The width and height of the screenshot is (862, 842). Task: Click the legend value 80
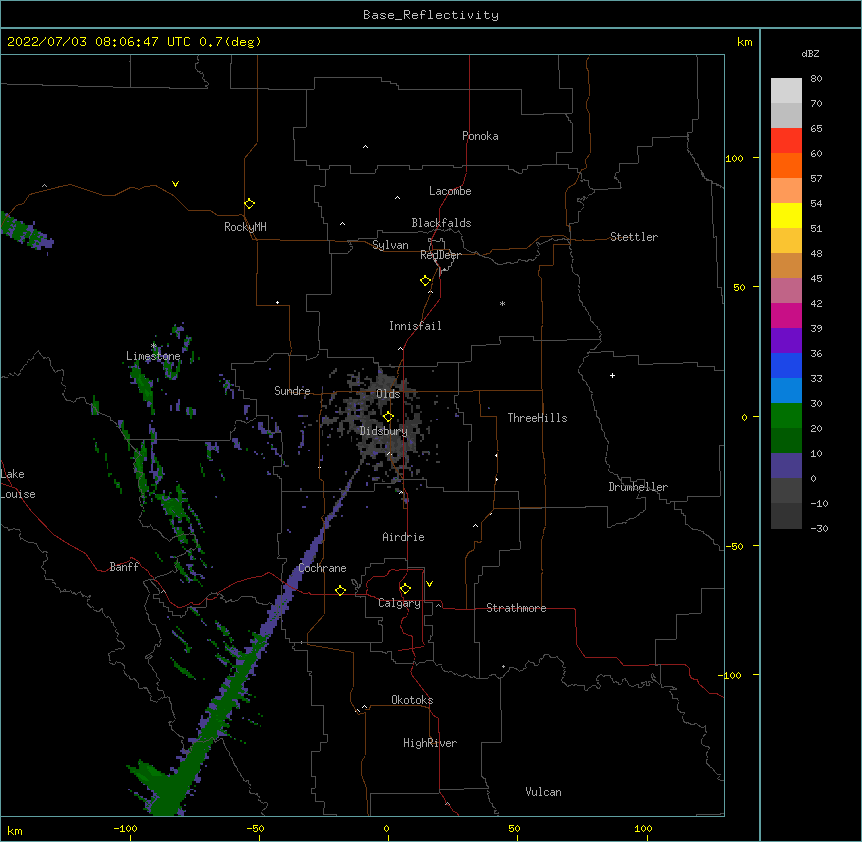pyautogui.click(x=816, y=78)
